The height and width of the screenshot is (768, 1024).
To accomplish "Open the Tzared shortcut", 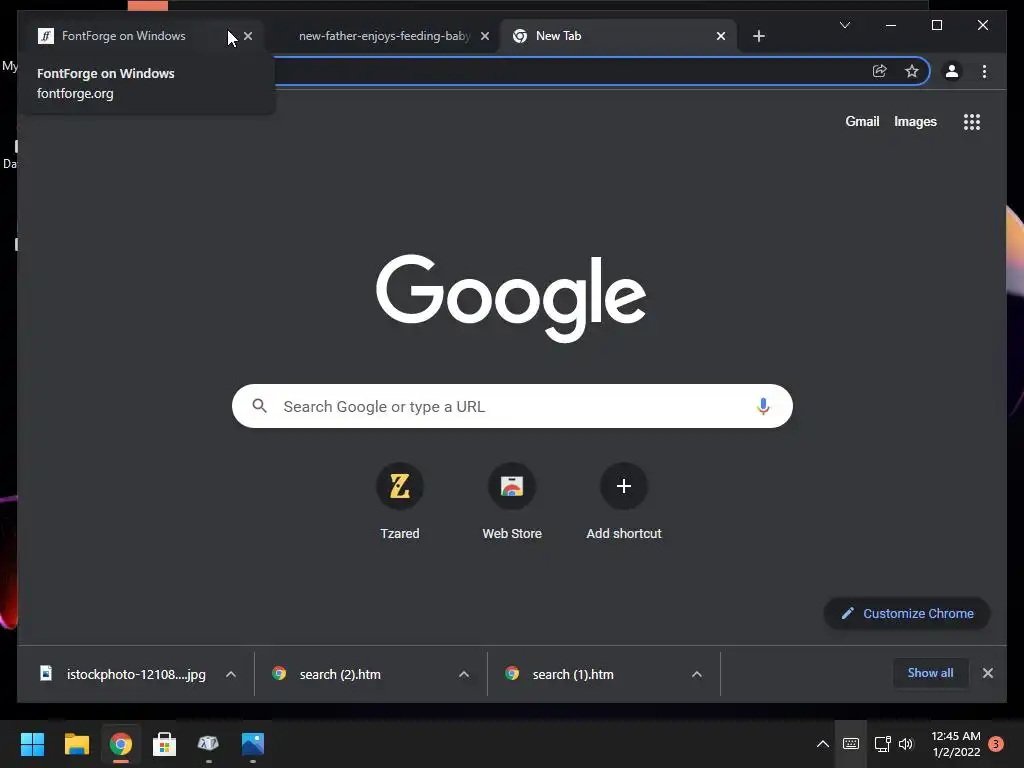I will tap(400, 502).
